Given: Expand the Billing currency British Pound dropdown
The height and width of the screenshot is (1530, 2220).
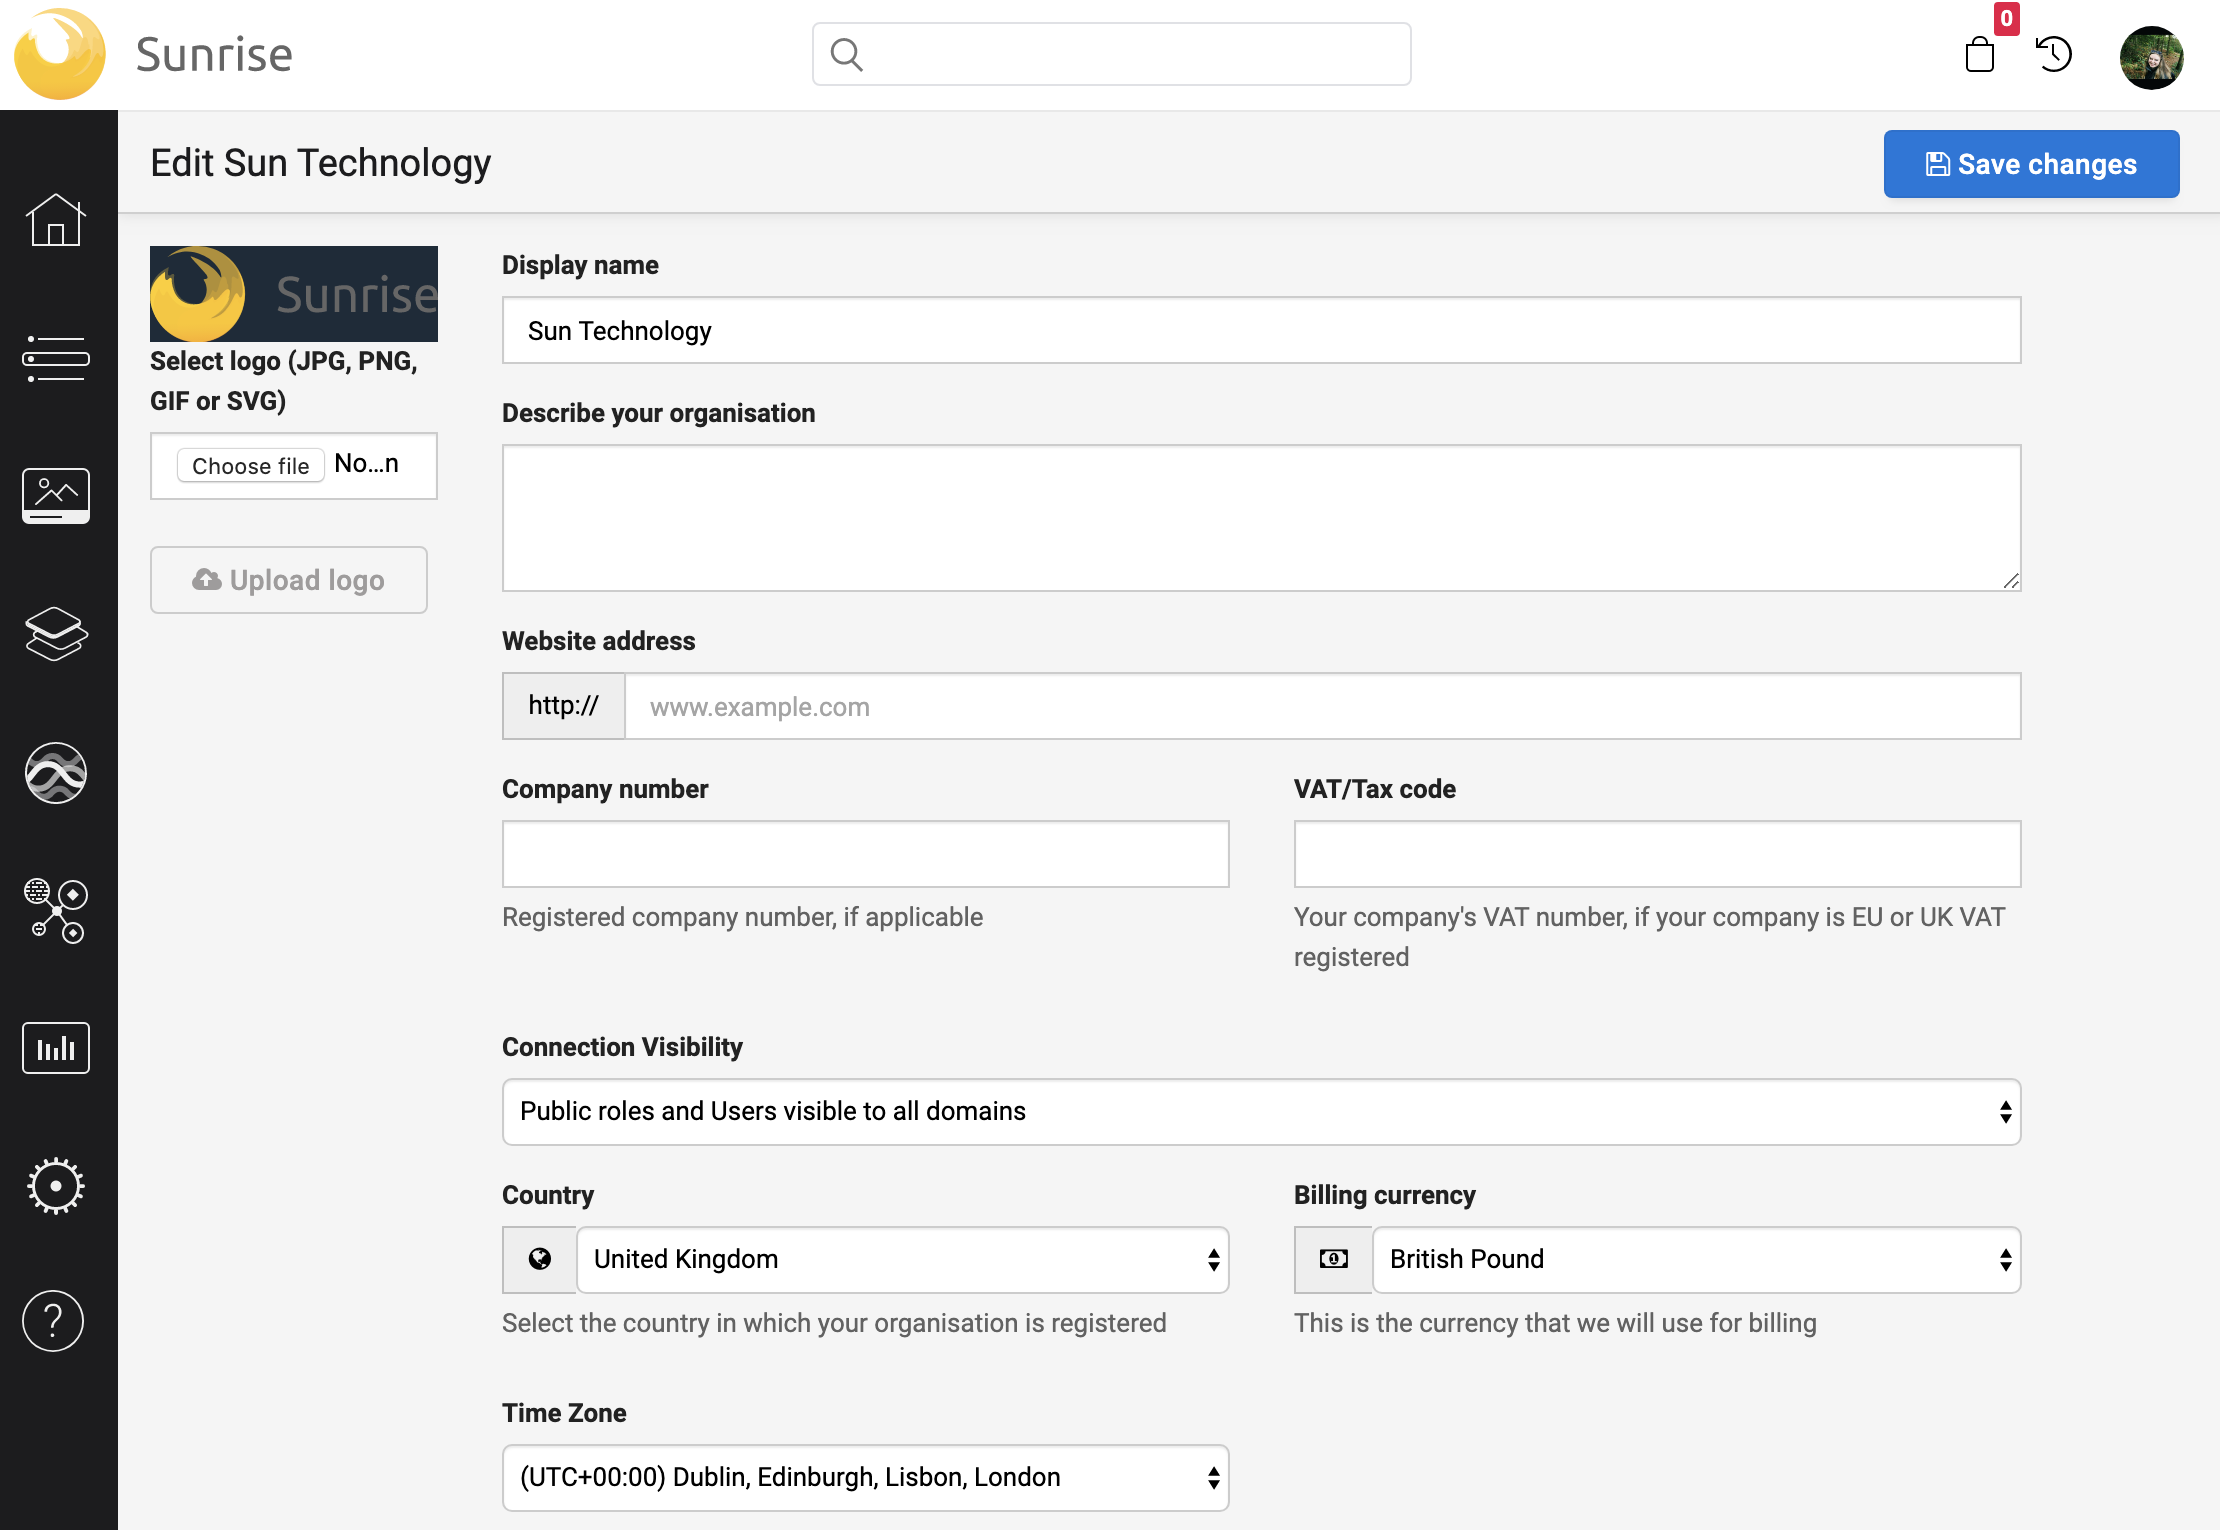Looking at the screenshot, I should coord(1696,1259).
